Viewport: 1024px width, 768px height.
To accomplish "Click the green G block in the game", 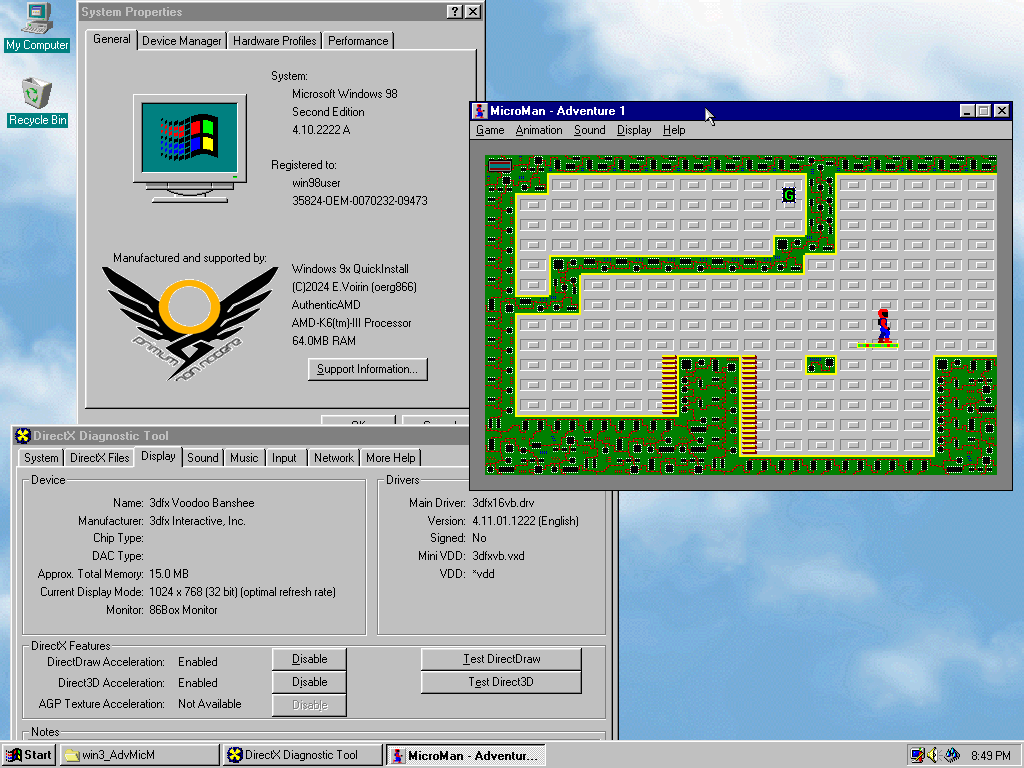I will [789, 195].
